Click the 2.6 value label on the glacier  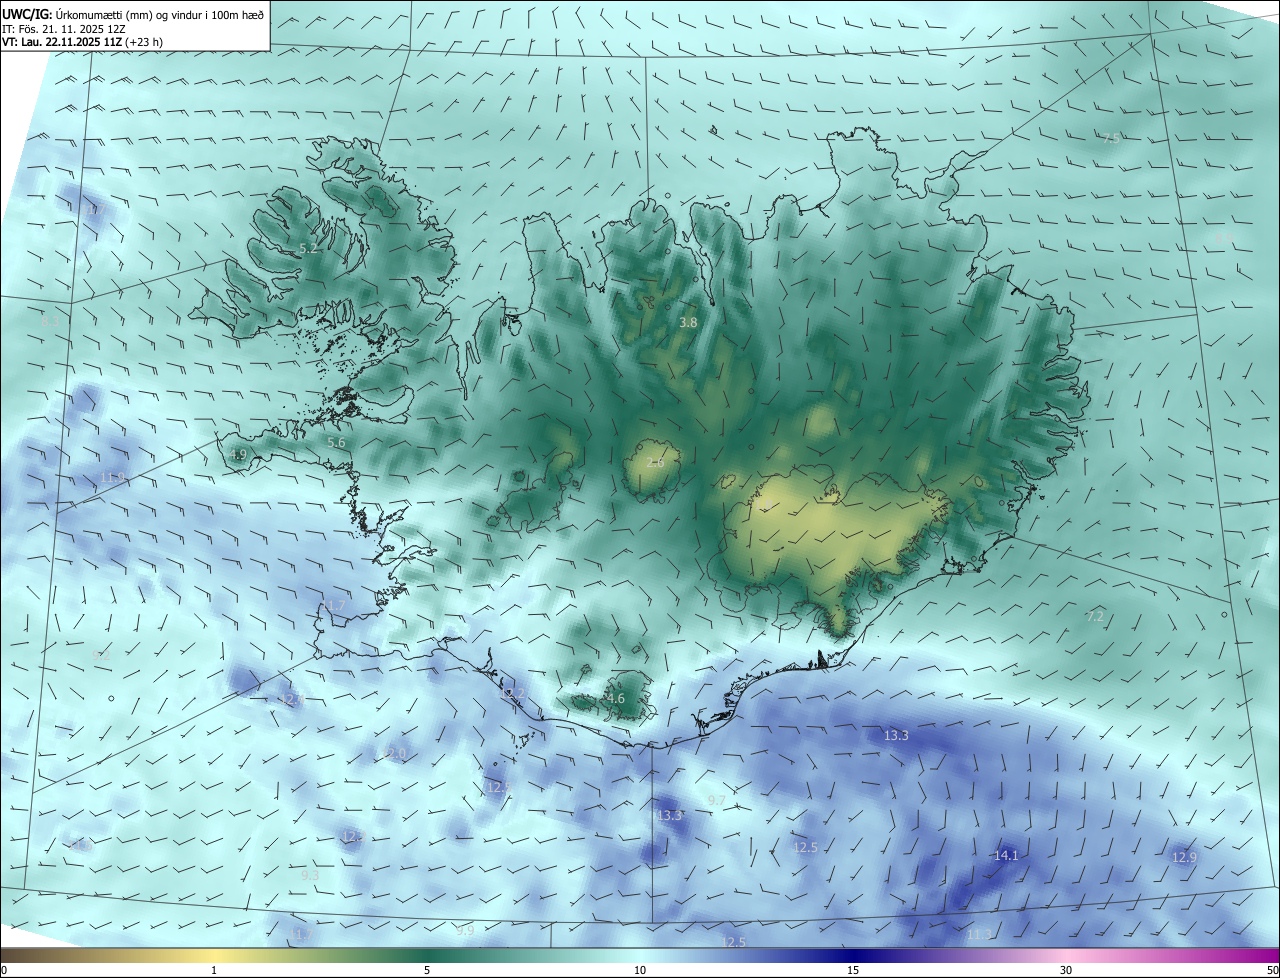(x=655, y=462)
